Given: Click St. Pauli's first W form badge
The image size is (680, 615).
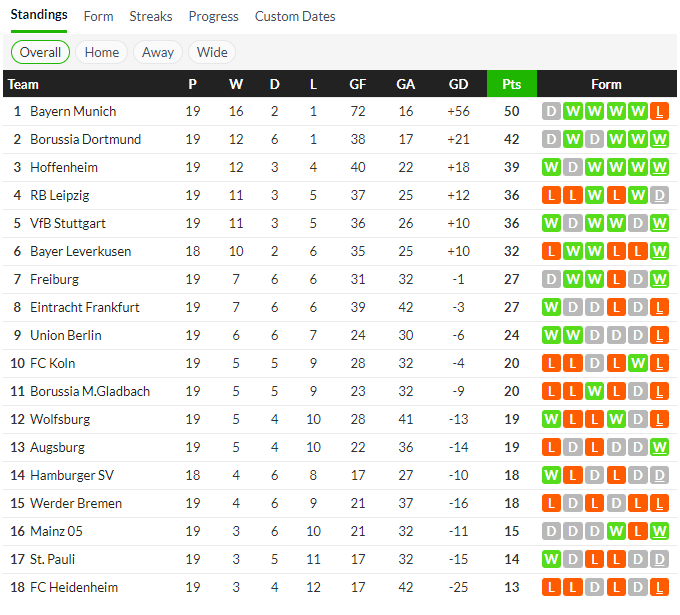Looking at the screenshot, I should click(x=551, y=559).
